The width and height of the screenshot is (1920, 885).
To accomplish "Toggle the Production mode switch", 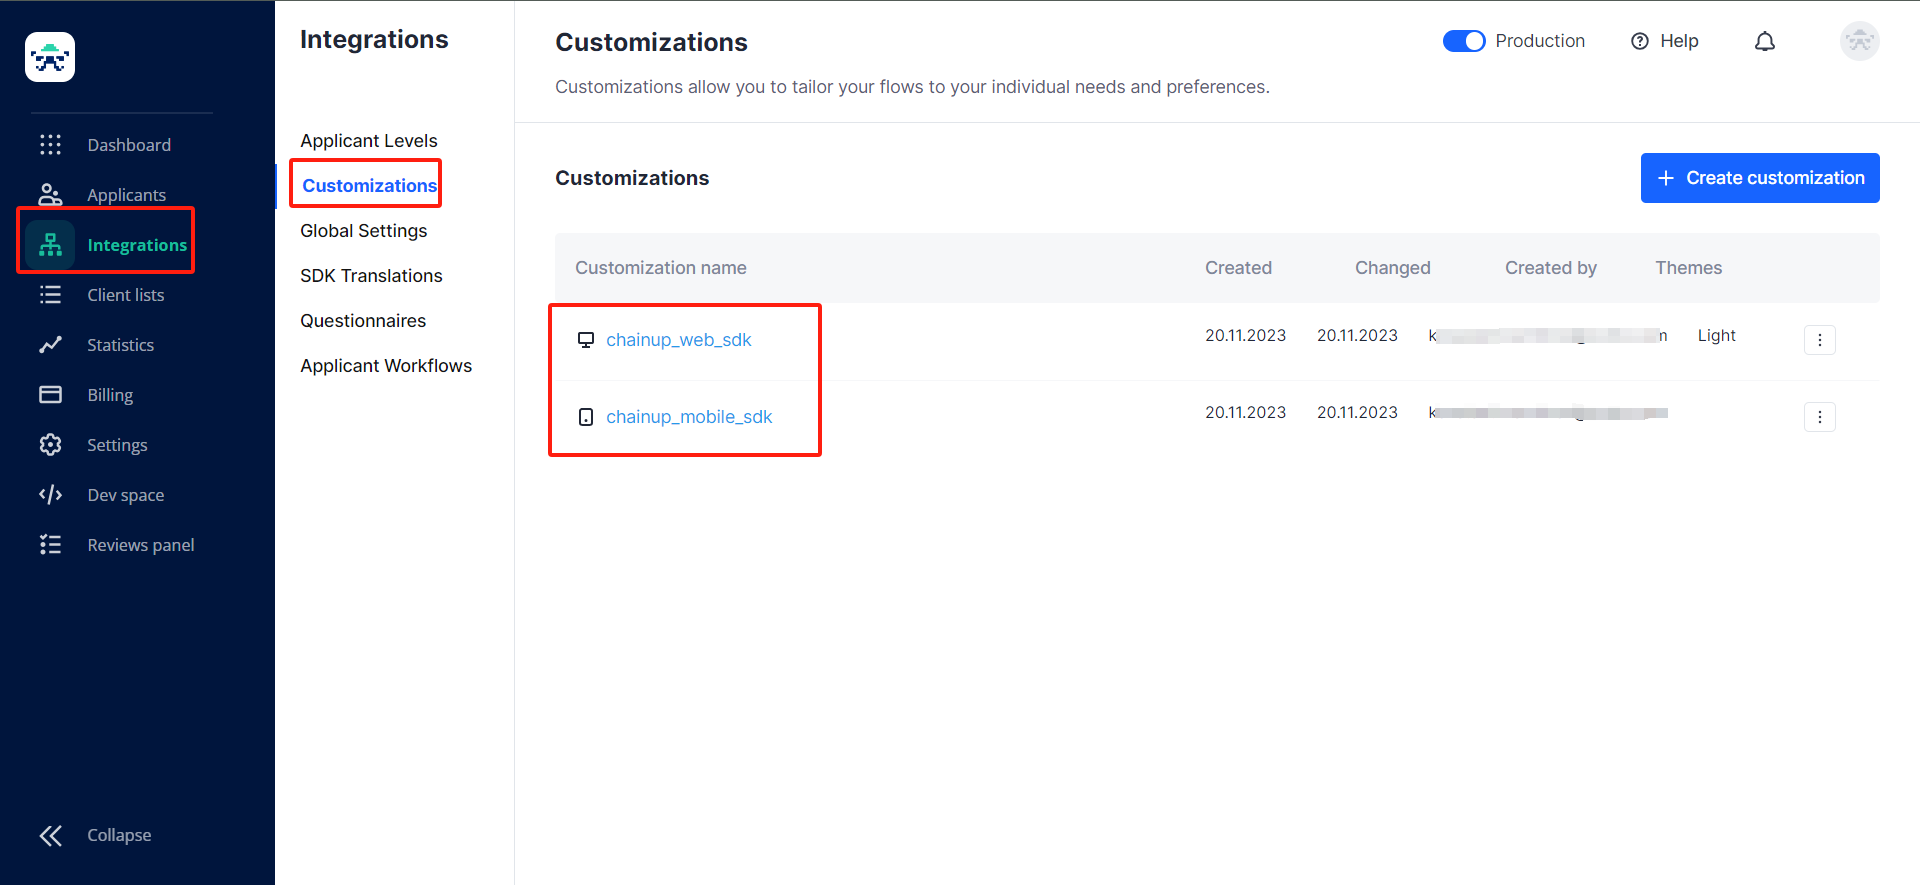I will pyautogui.click(x=1463, y=41).
